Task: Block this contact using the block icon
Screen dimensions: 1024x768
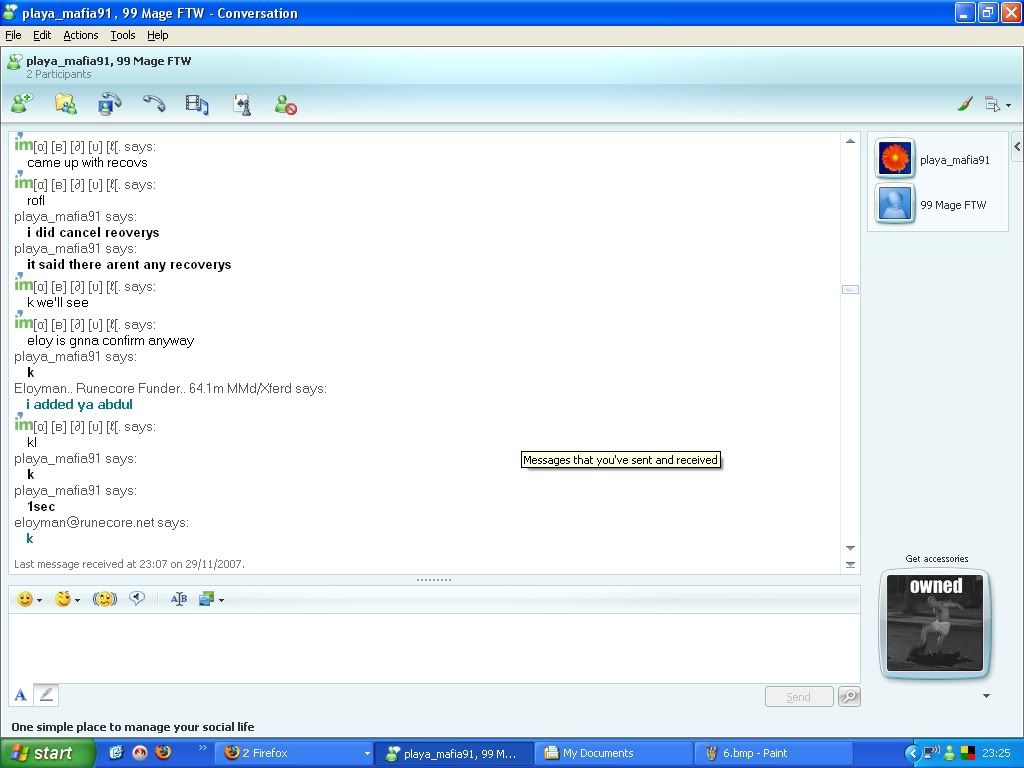Action: (x=286, y=104)
